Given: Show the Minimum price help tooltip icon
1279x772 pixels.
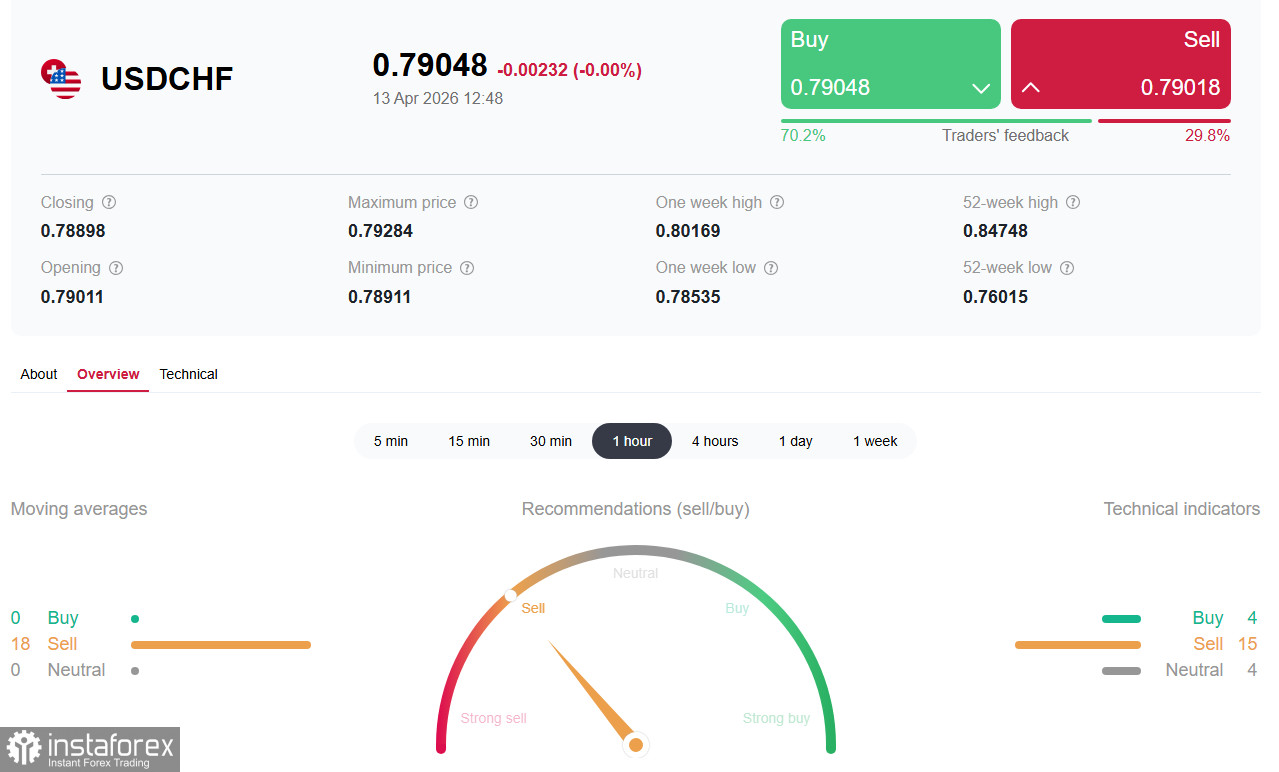Looking at the screenshot, I should pos(467,268).
